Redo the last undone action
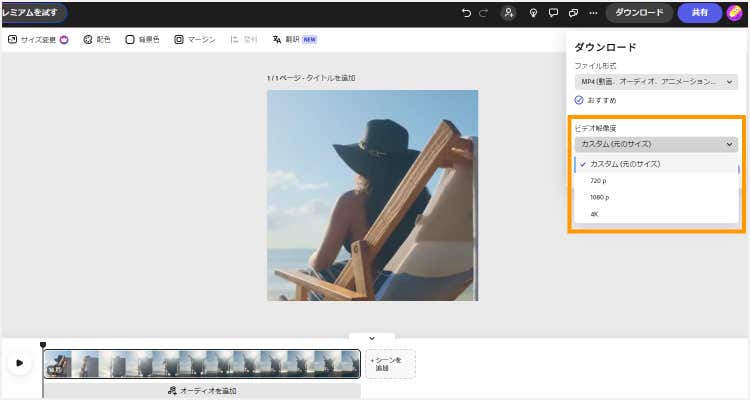The width and height of the screenshot is (750, 400). tap(483, 13)
